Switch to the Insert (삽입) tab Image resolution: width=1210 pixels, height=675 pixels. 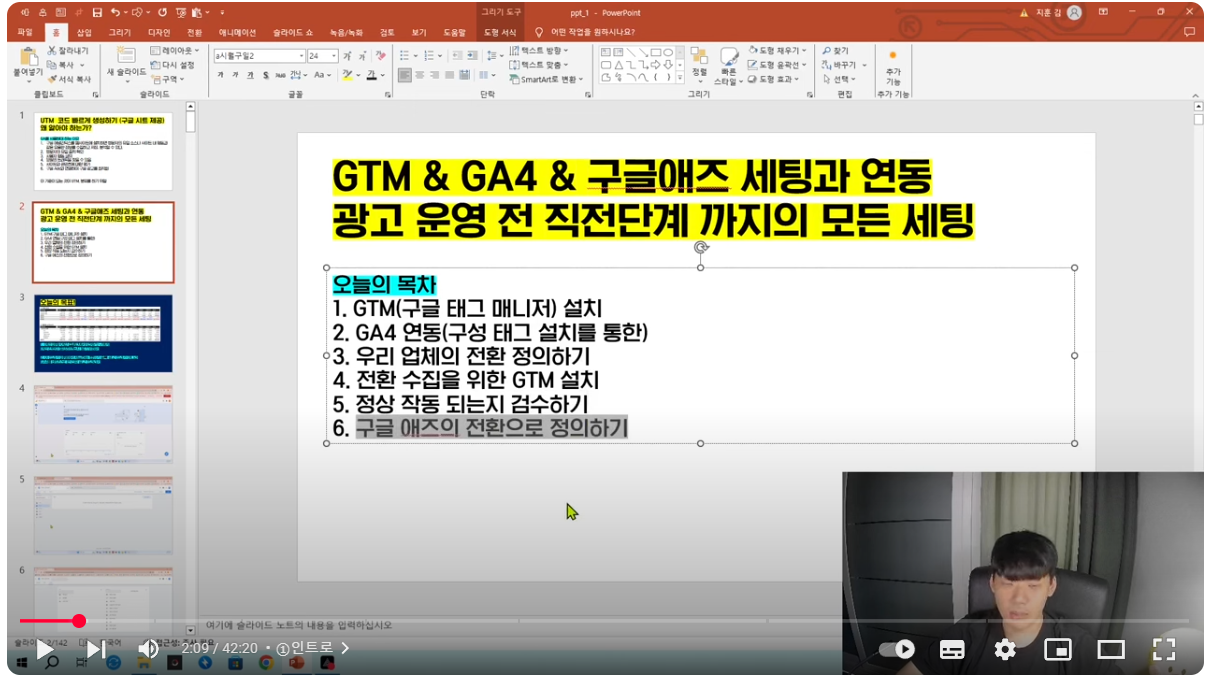[84, 32]
